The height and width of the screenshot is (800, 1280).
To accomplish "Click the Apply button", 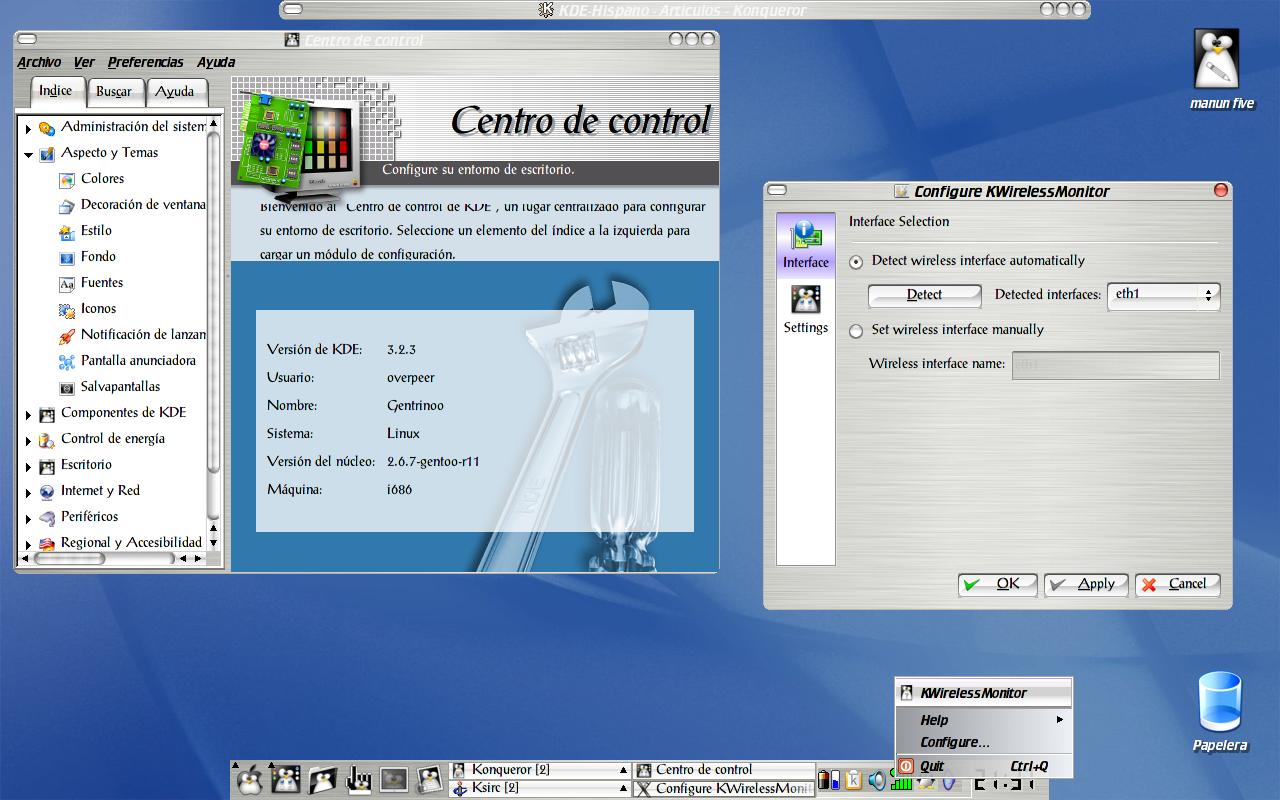I will (x=1086, y=584).
